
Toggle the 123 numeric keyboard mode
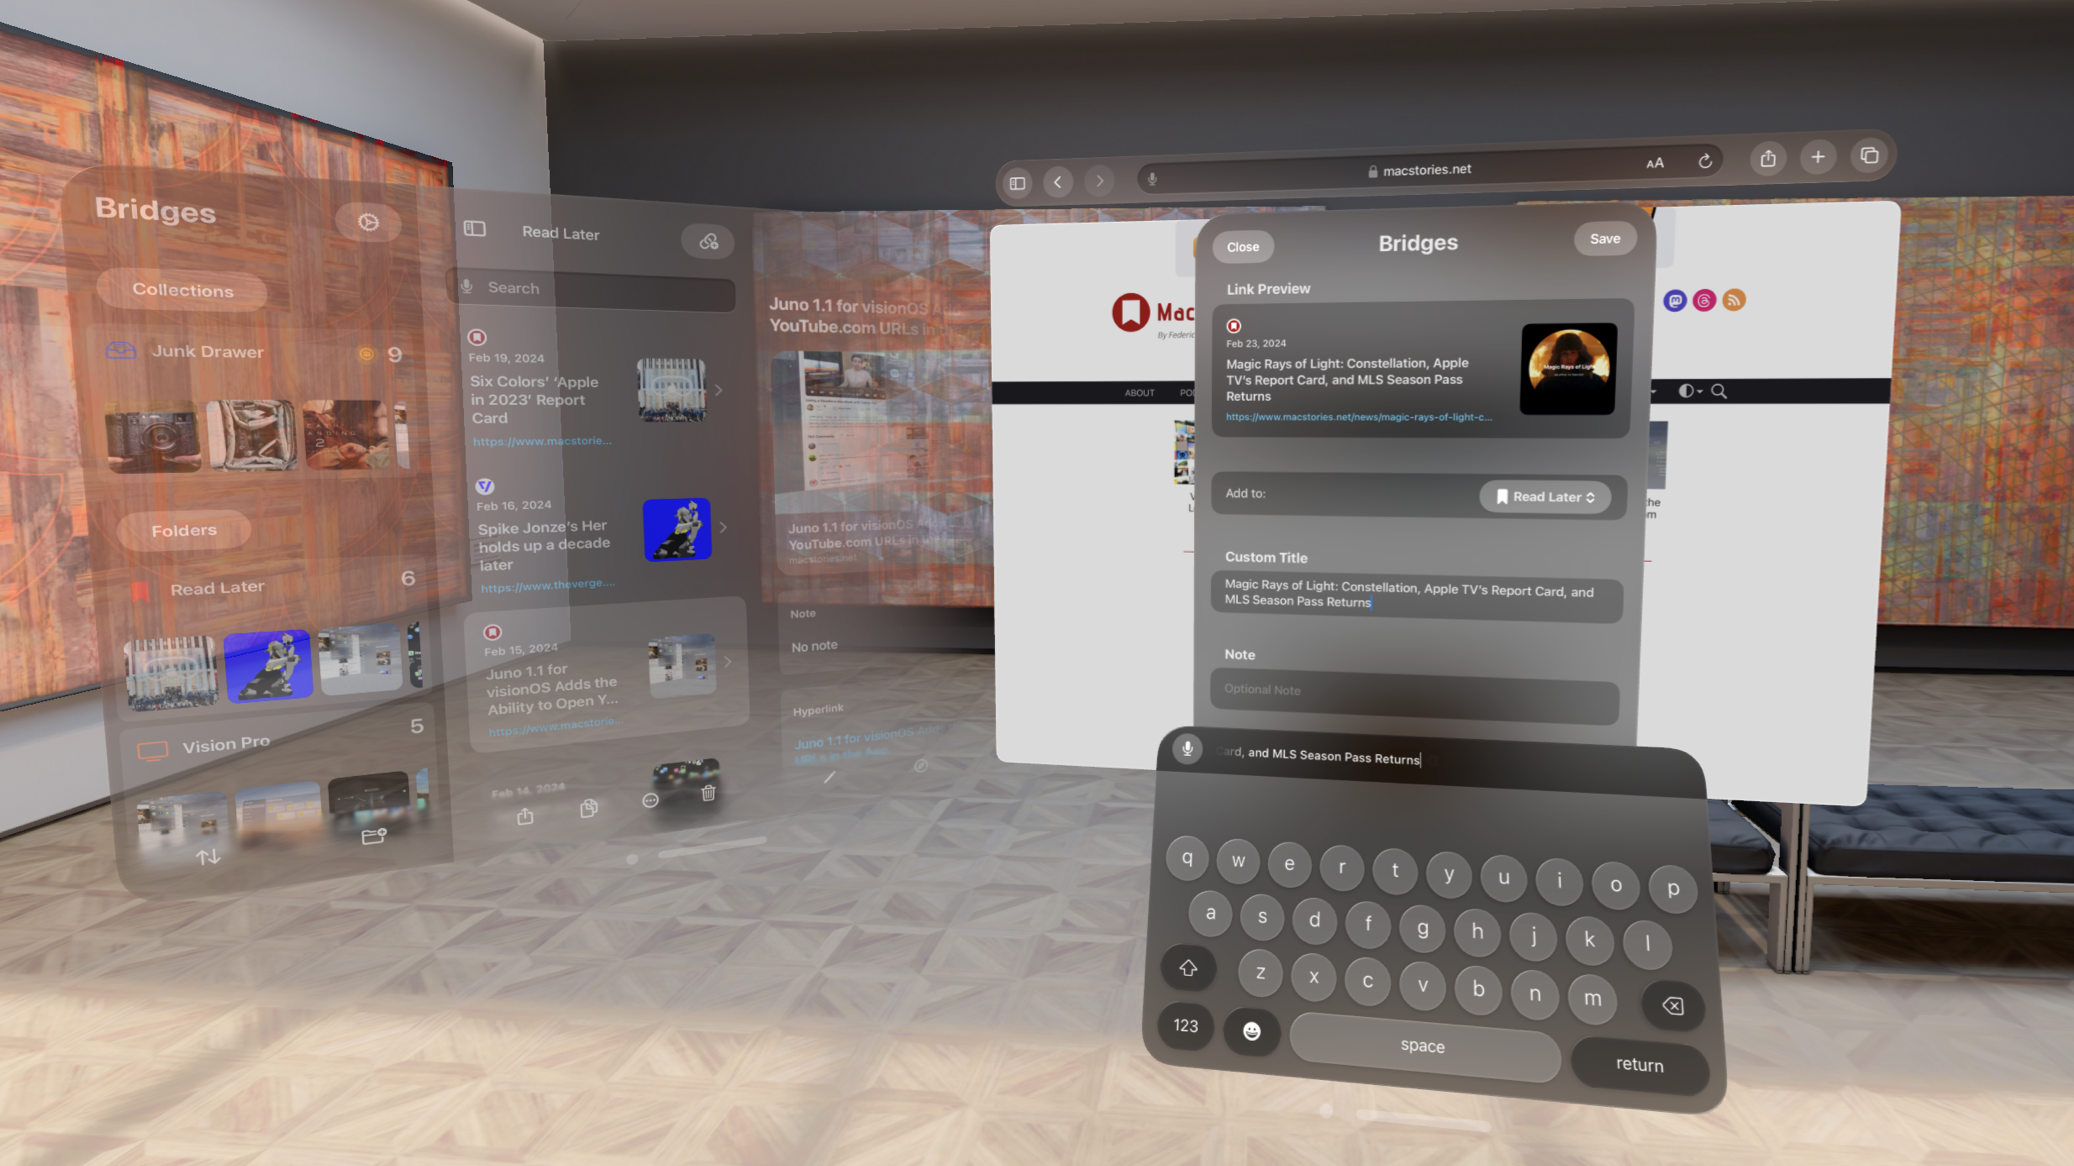[x=1187, y=1025]
